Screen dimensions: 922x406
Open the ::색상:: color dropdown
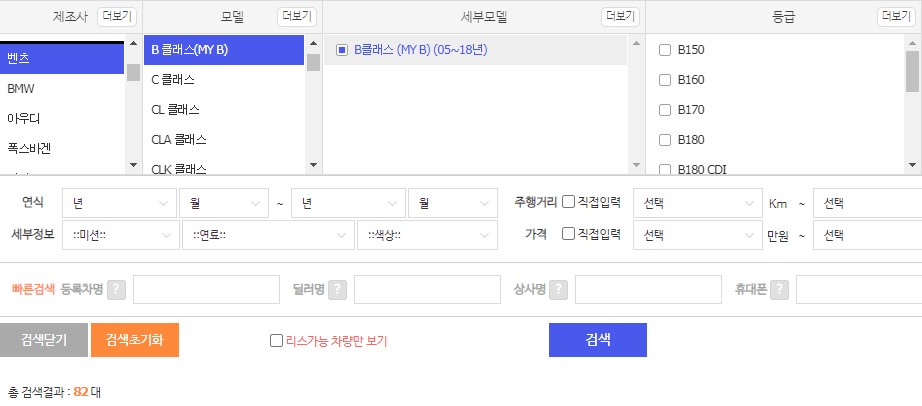click(x=427, y=235)
